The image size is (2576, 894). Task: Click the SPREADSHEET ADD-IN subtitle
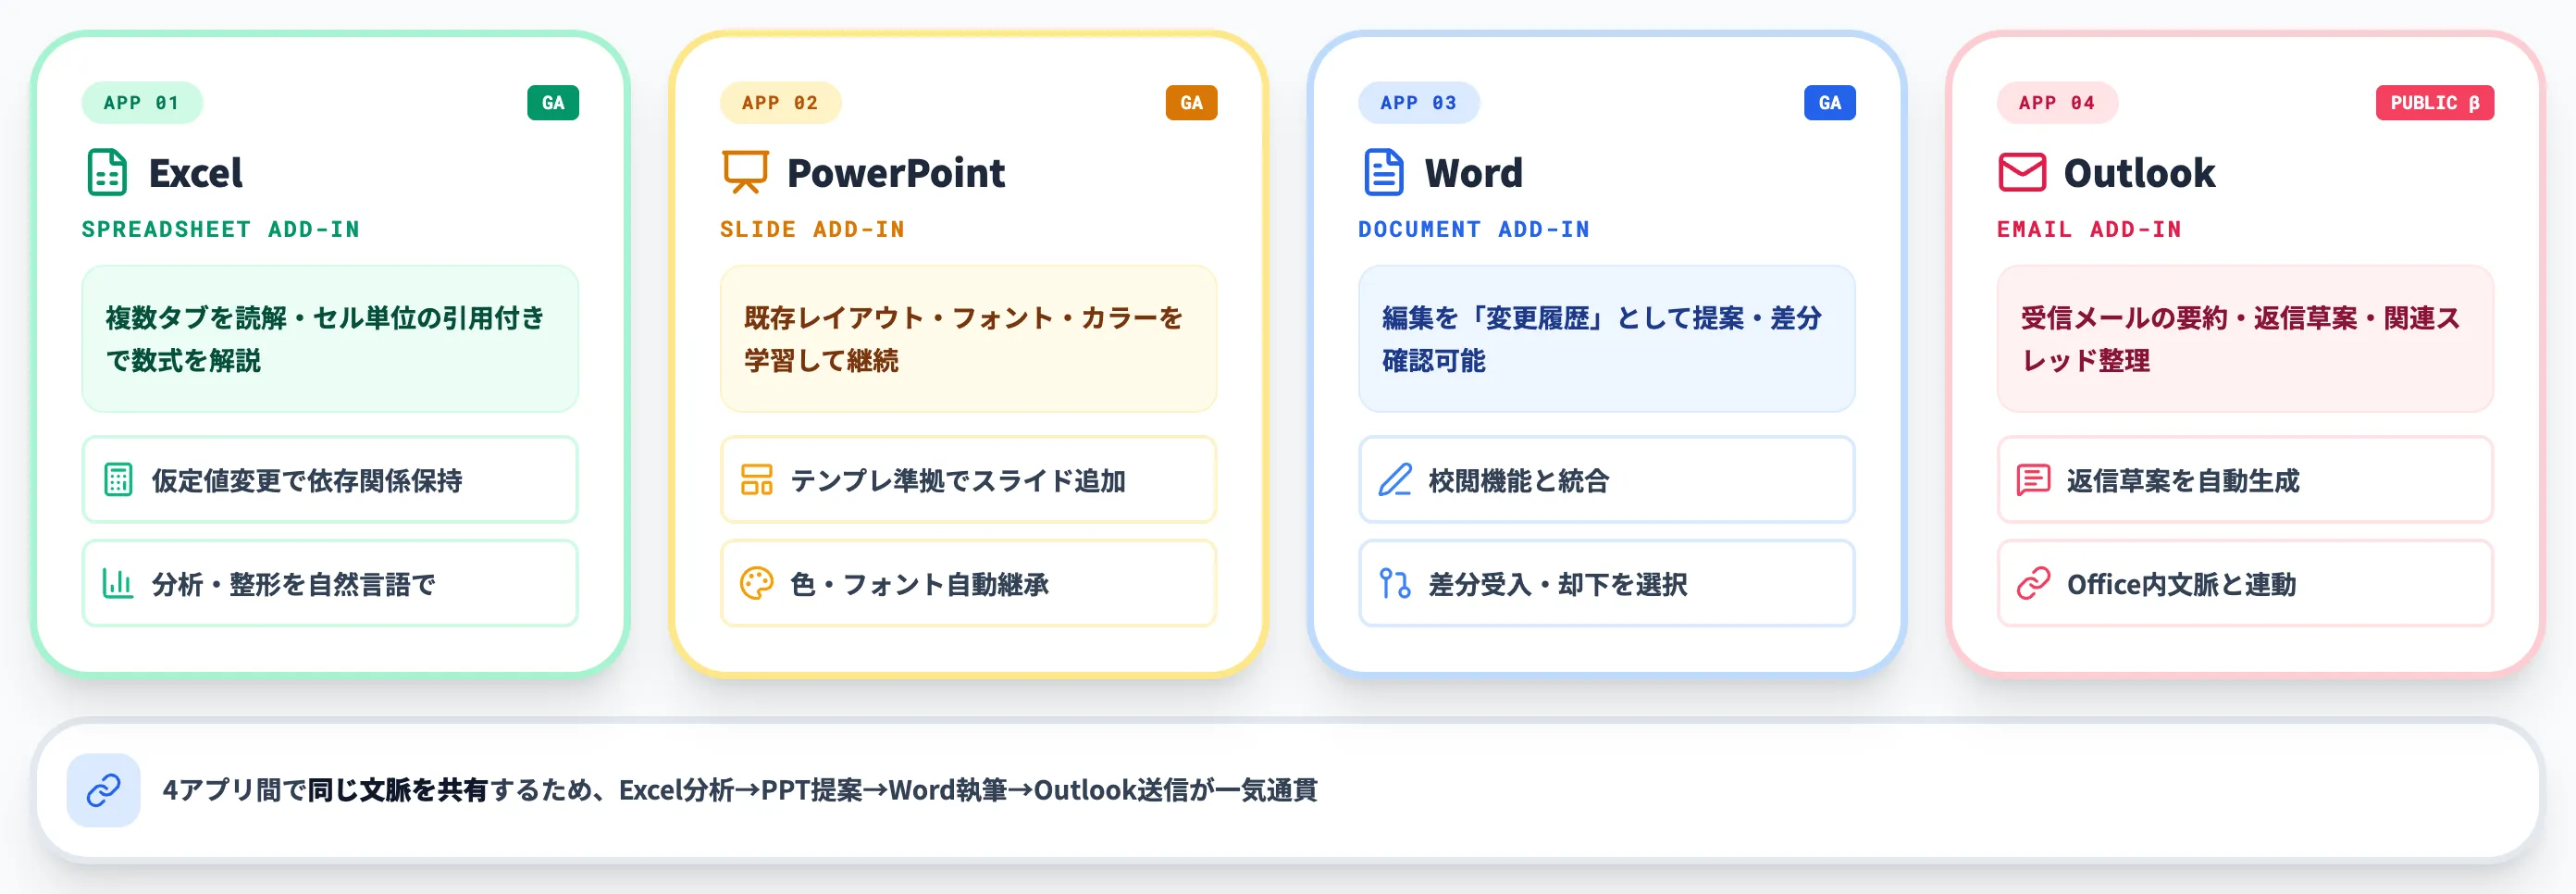pyautogui.click(x=220, y=229)
